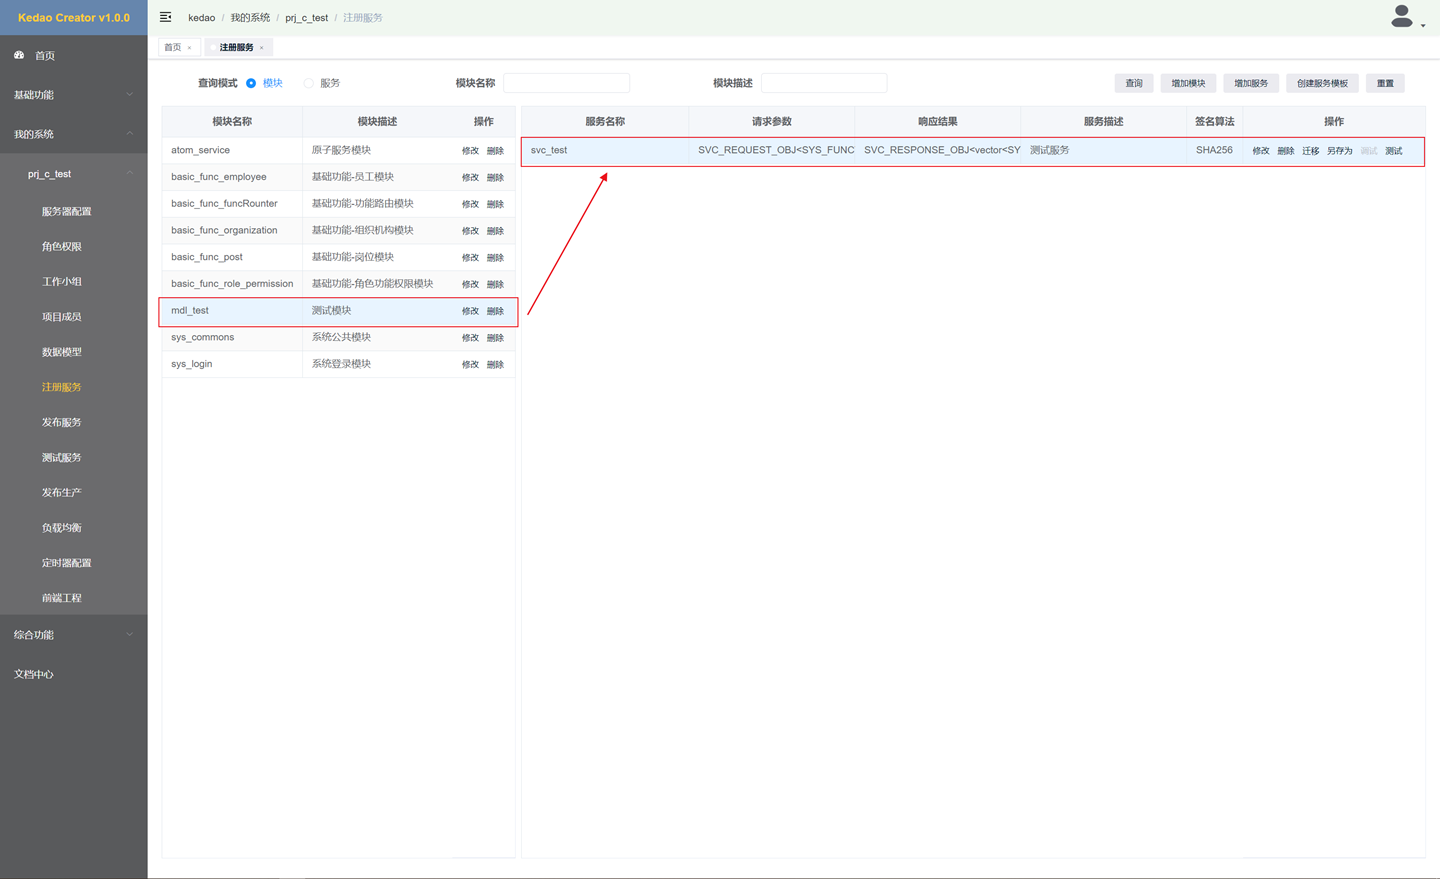1440x879 pixels.
Task: Open 角色权限 menu item
Action: point(62,247)
